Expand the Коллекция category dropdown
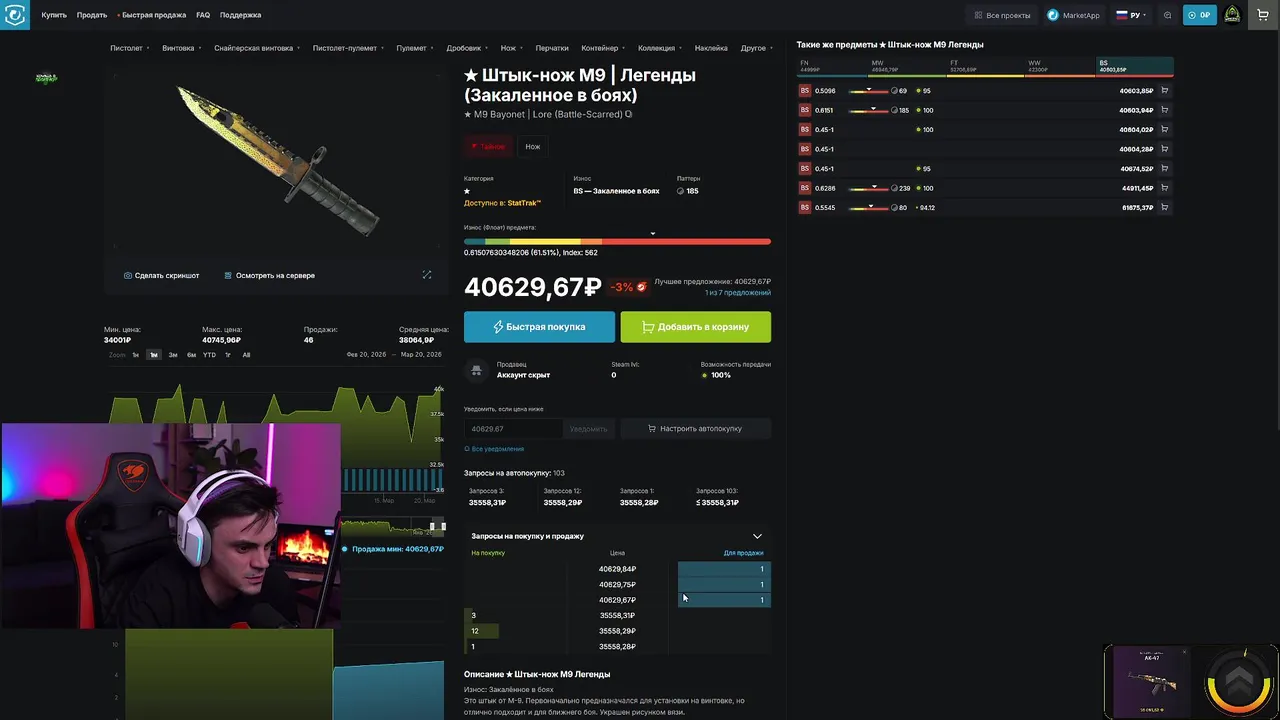The width and height of the screenshot is (1280, 720). 660,48
